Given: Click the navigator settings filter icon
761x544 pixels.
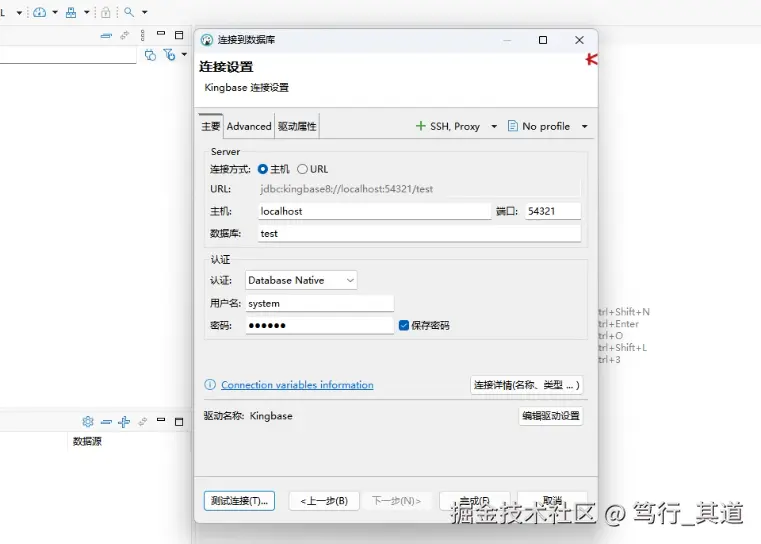Looking at the screenshot, I should coord(150,55).
